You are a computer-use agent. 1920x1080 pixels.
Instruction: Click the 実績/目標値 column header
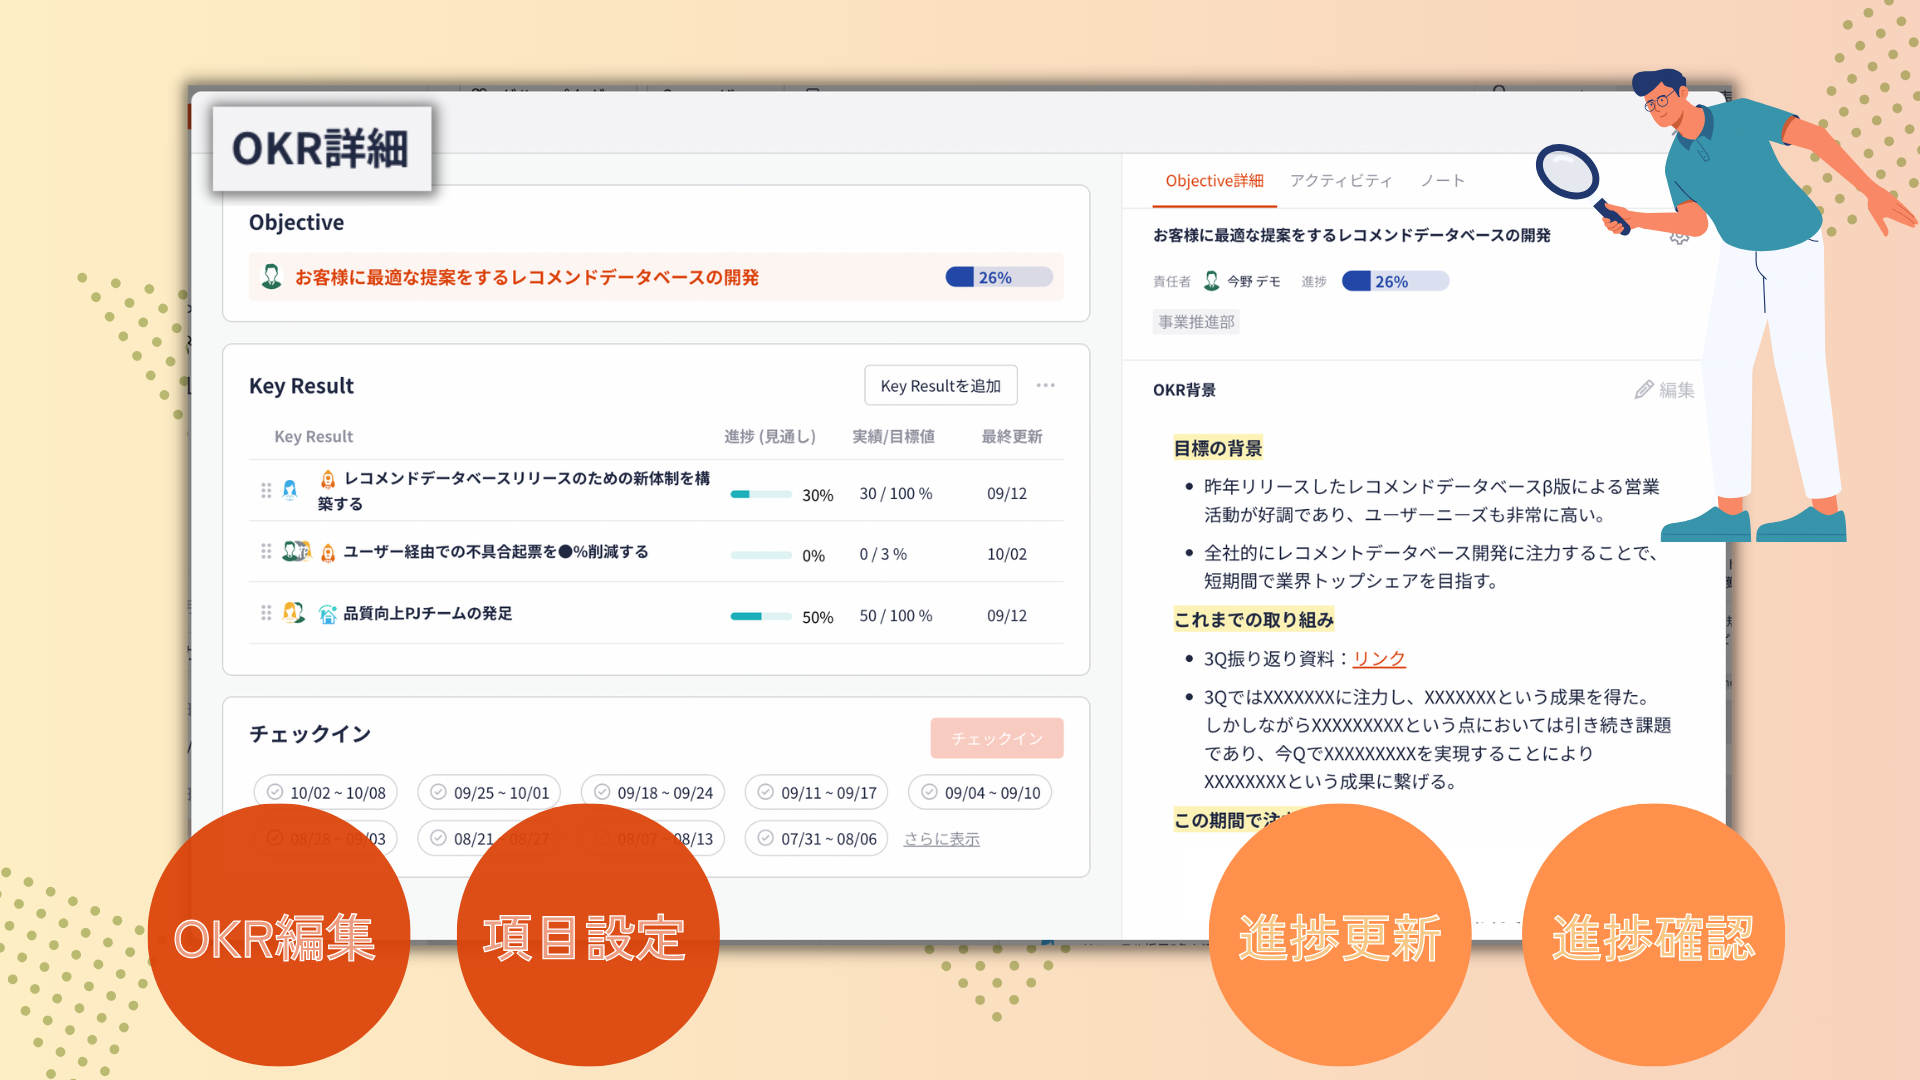click(893, 437)
